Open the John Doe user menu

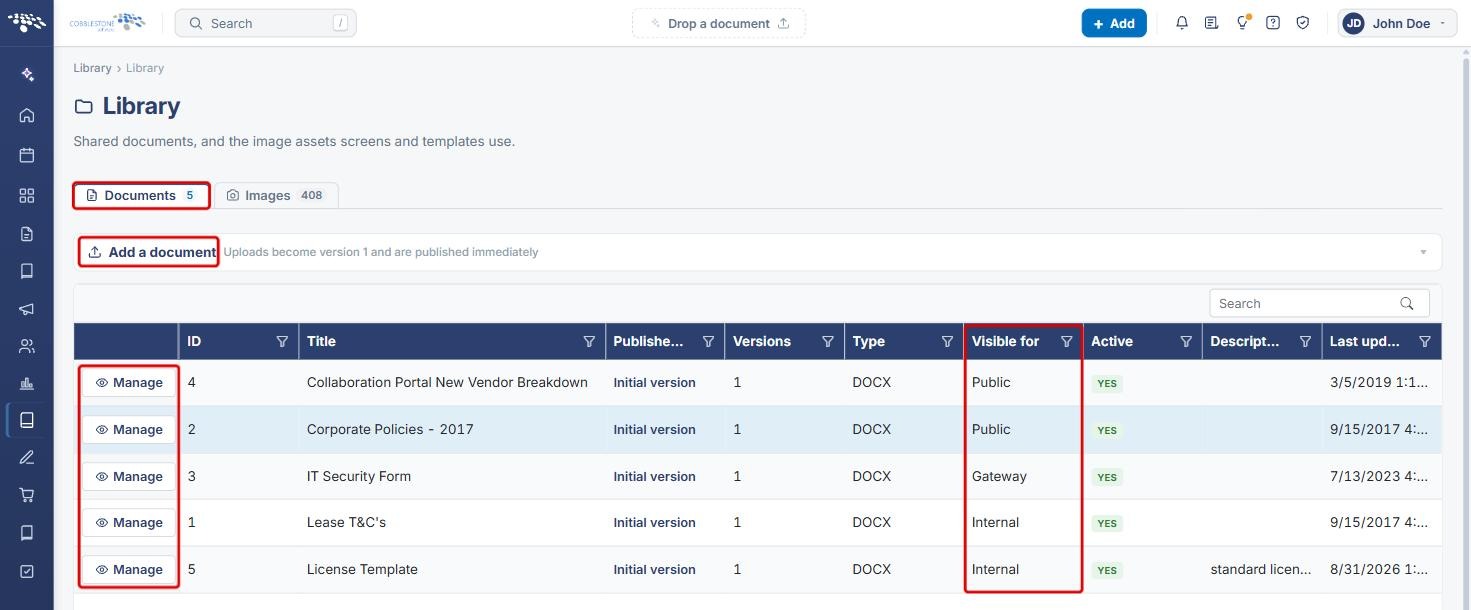tap(1397, 23)
